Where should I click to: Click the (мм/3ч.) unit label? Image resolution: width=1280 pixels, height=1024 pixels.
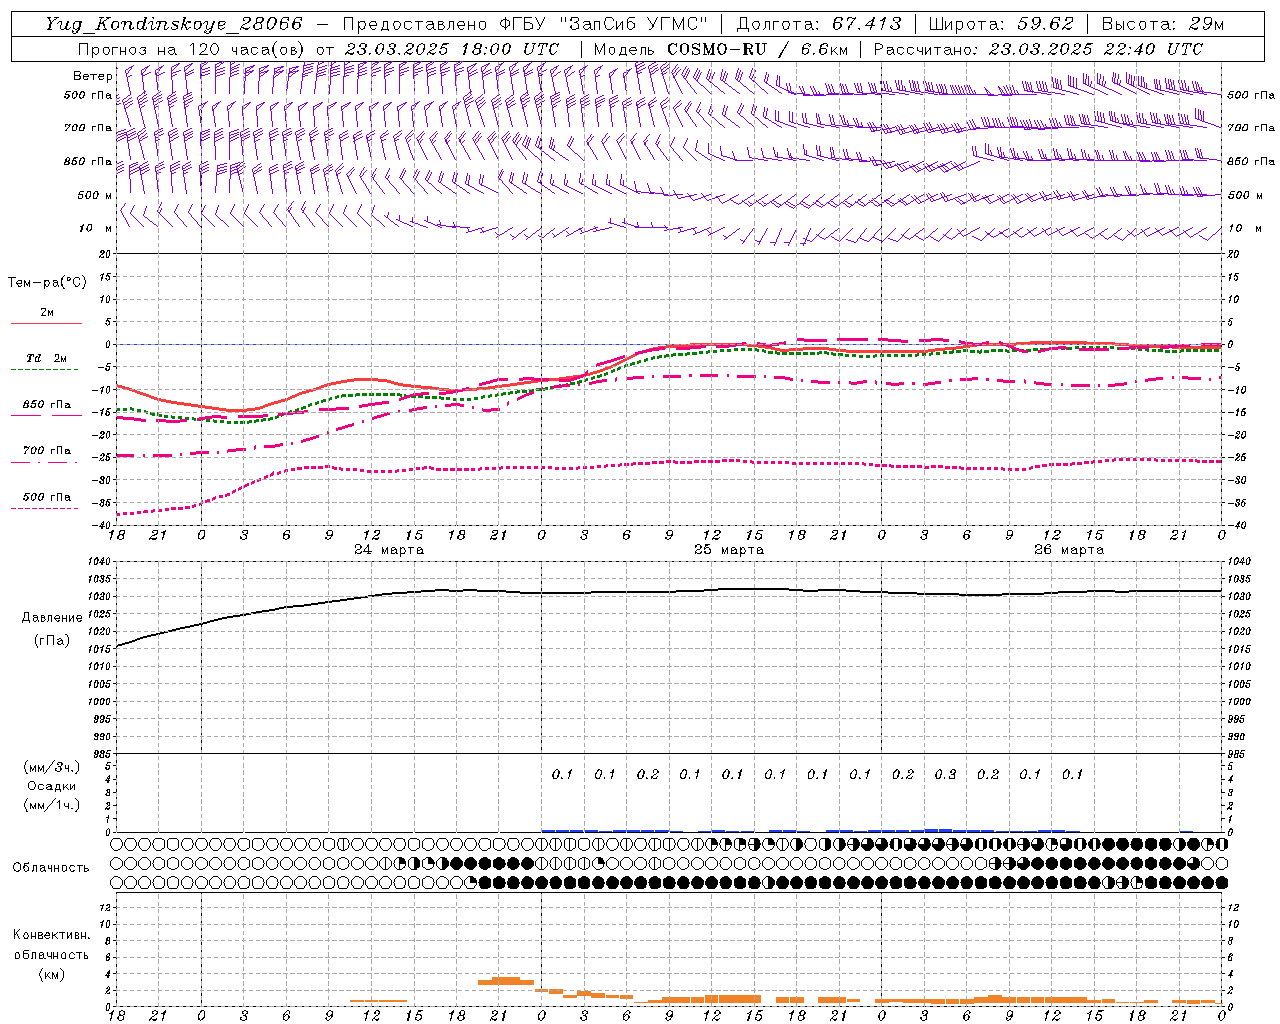[x=52, y=767]
